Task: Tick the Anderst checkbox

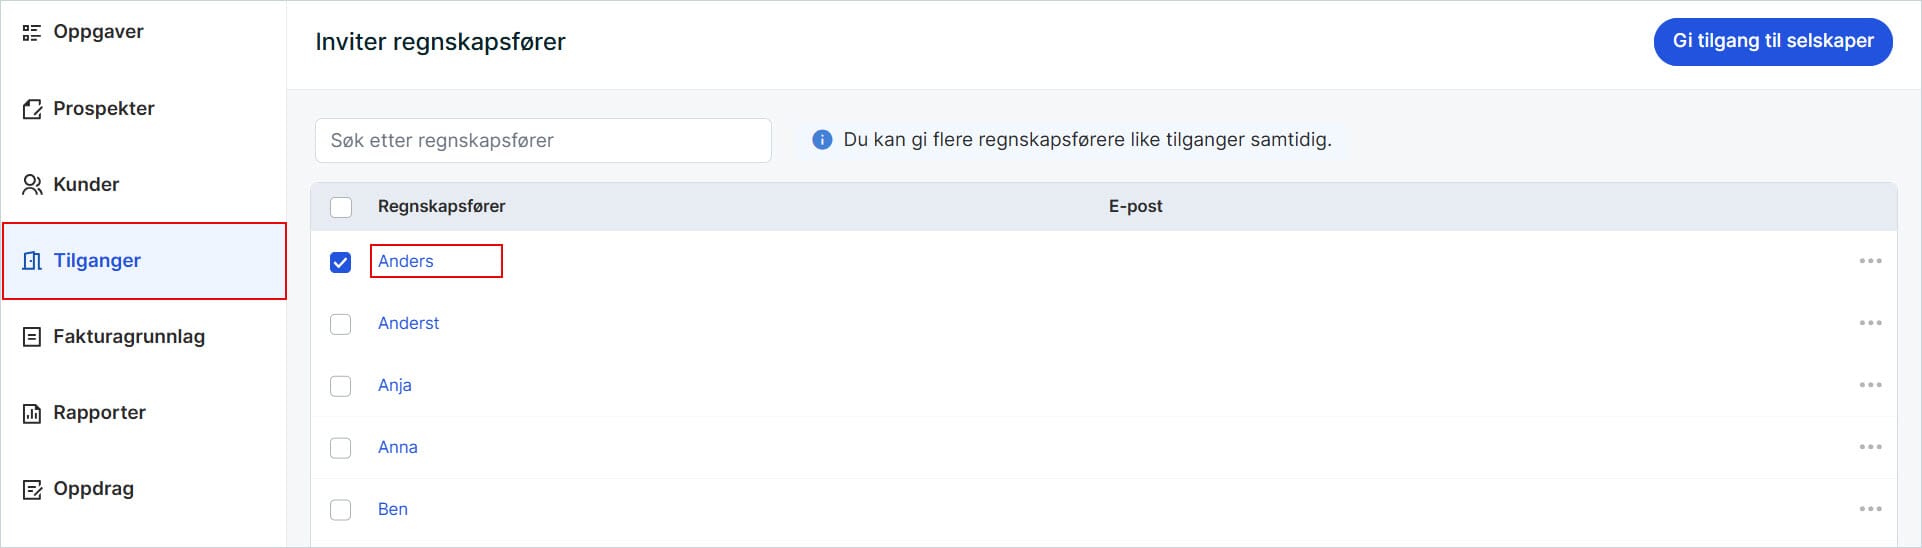Action: [x=341, y=324]
